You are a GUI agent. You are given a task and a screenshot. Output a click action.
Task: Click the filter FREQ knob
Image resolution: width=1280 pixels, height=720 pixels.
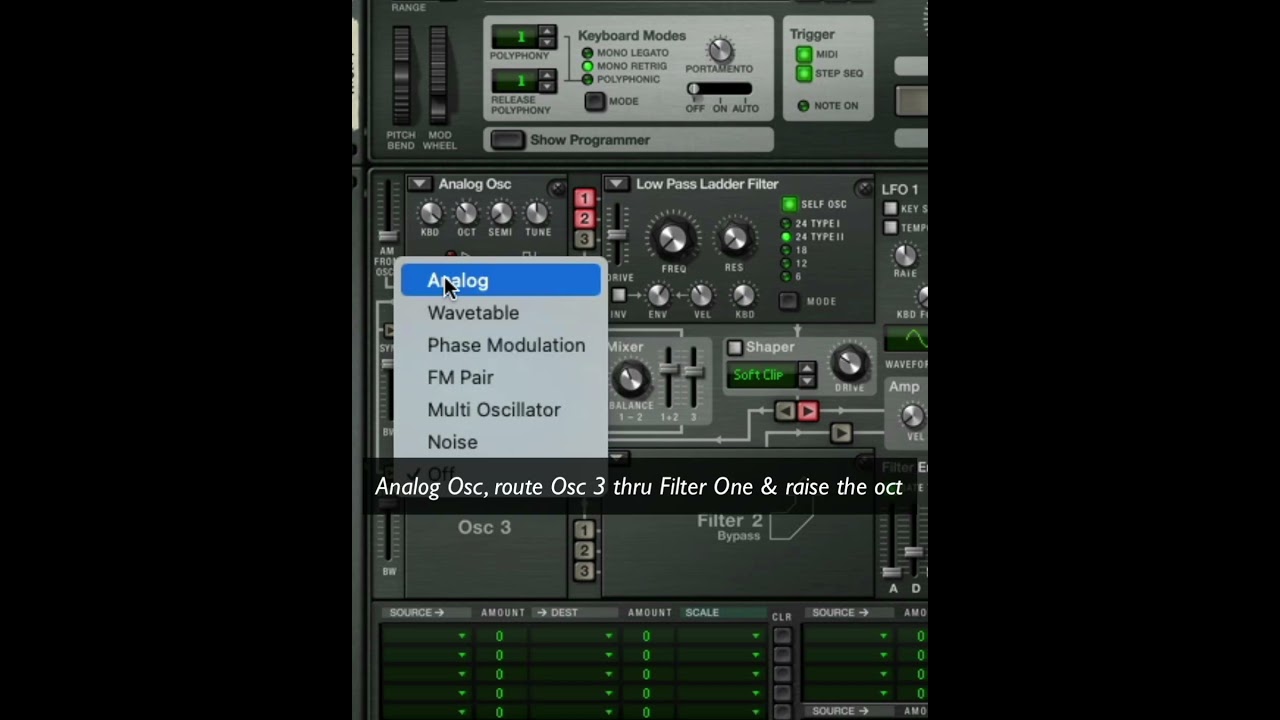point(672,238)
